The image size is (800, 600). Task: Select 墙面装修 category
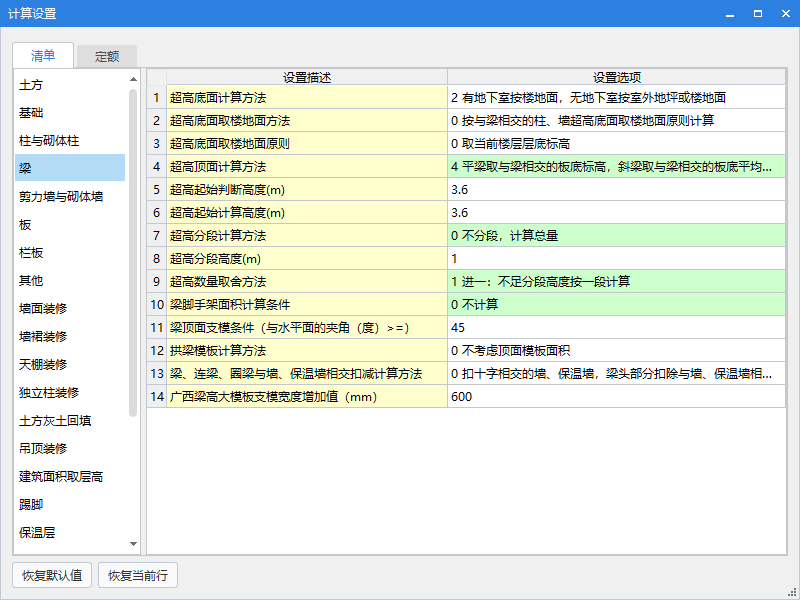70,309
